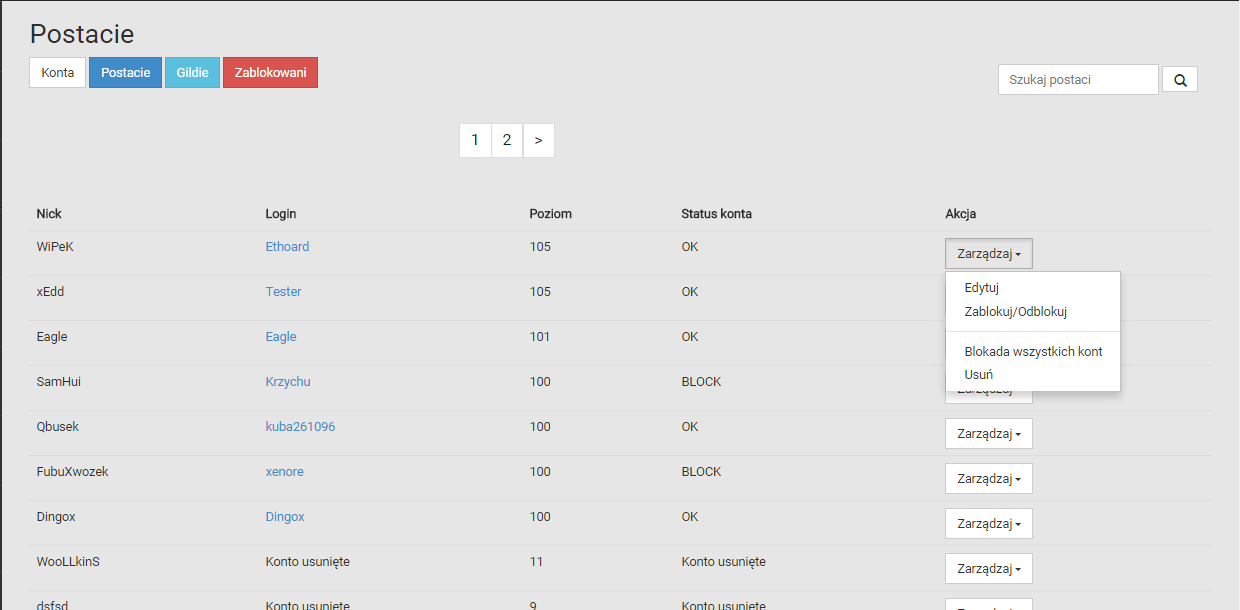Open the Tester login link
The width and height of the screenshot is (1240, 610).
283,292
